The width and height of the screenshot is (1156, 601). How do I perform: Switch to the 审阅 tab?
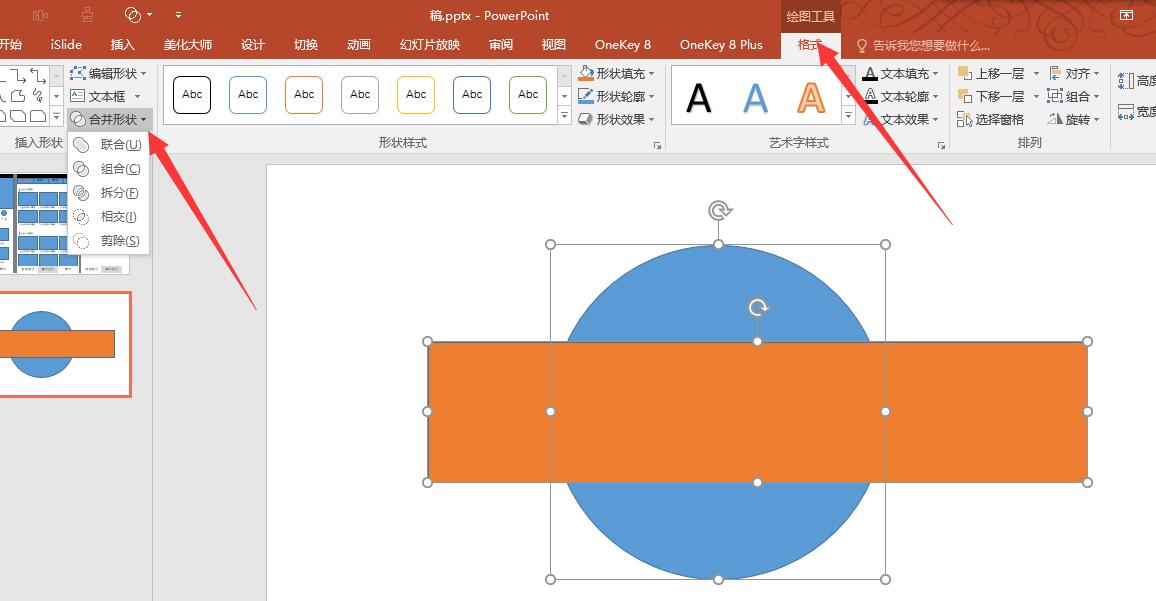[x=501, y=45]
